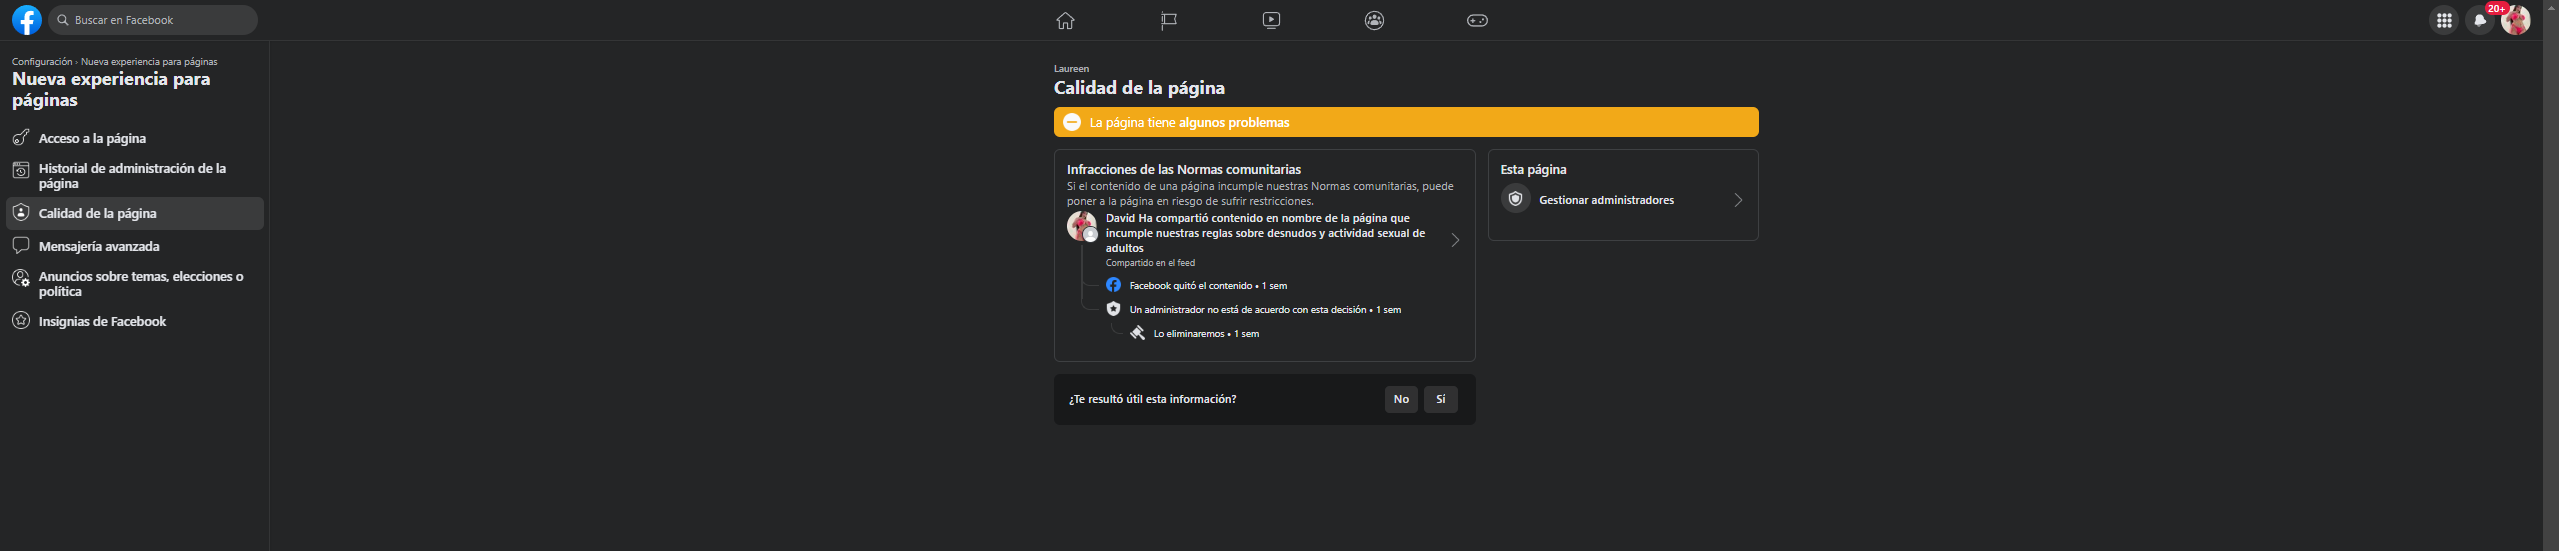Click the minus icon in the yellow banner
This screenshot has width=2559, height=551.
click(x=1072, y=122)
